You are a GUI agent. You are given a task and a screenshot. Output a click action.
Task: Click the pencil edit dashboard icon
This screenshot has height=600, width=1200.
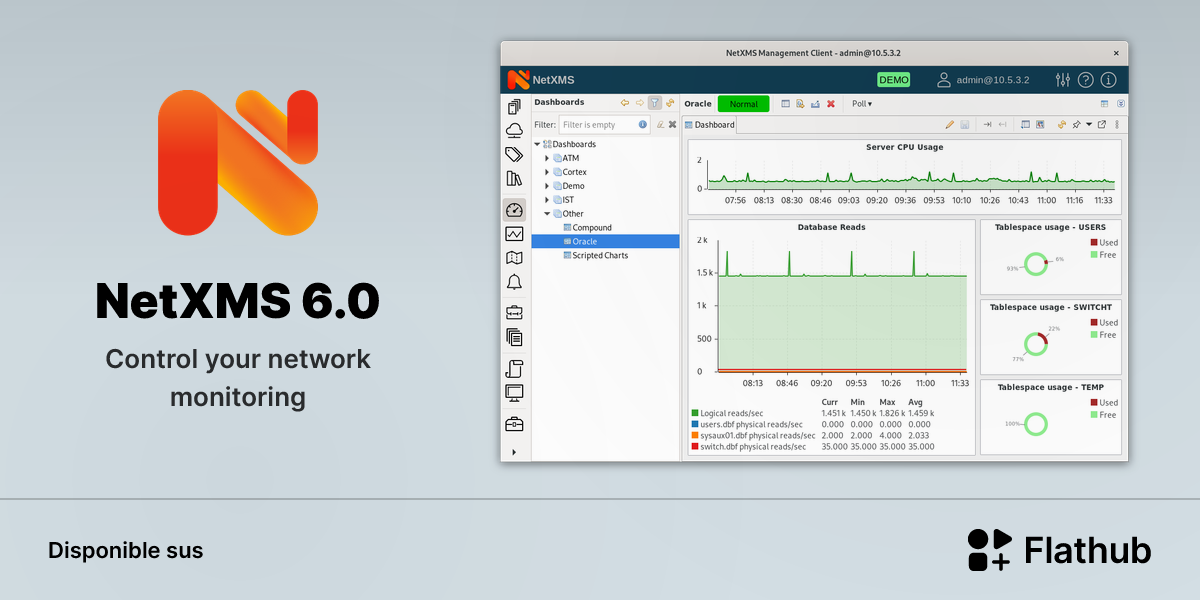[950, 125]
